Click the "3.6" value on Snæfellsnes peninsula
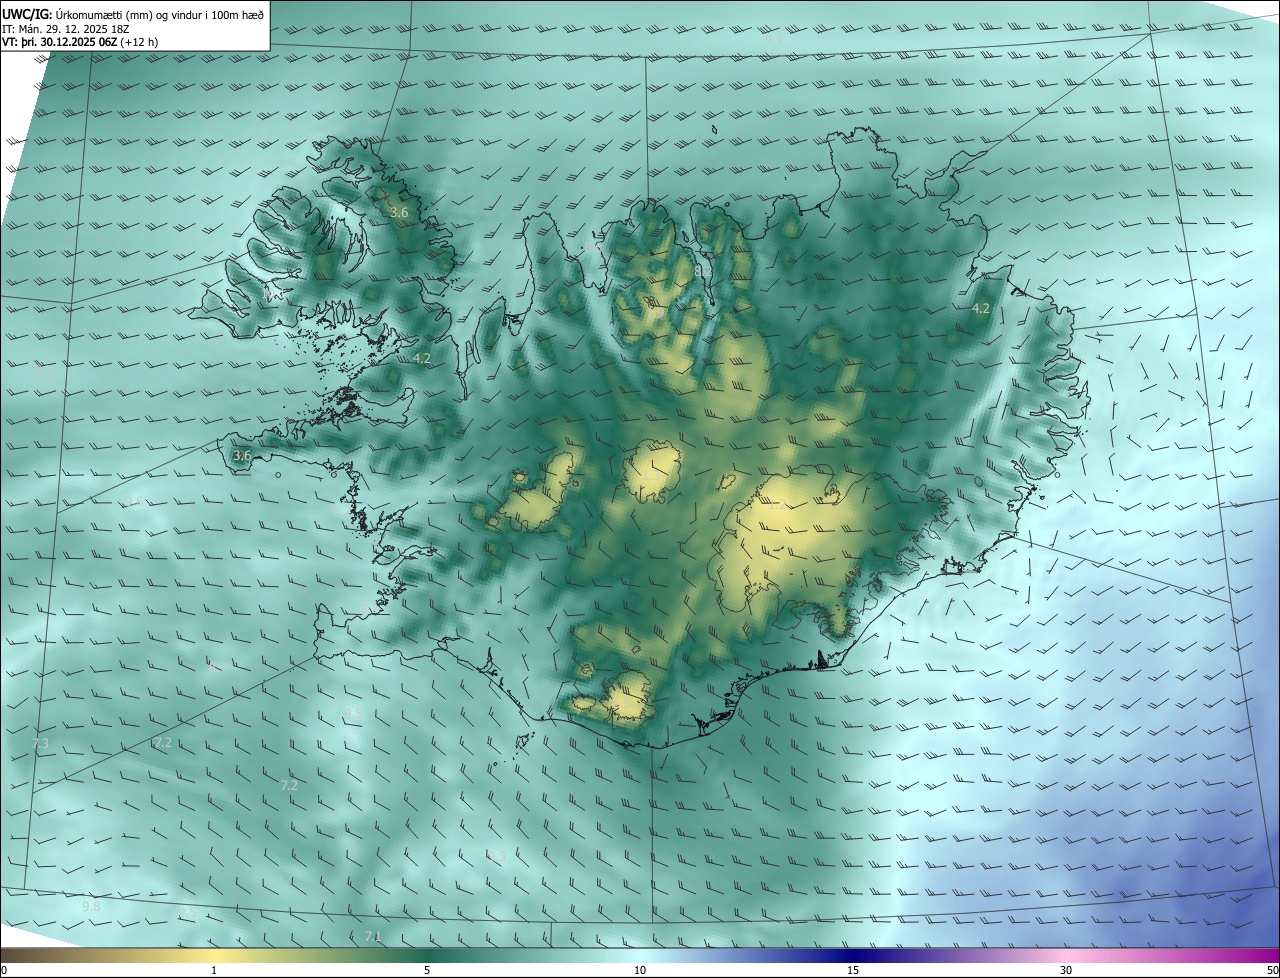Viewport: 1280px width, 978px height. (x=242, y=455)
